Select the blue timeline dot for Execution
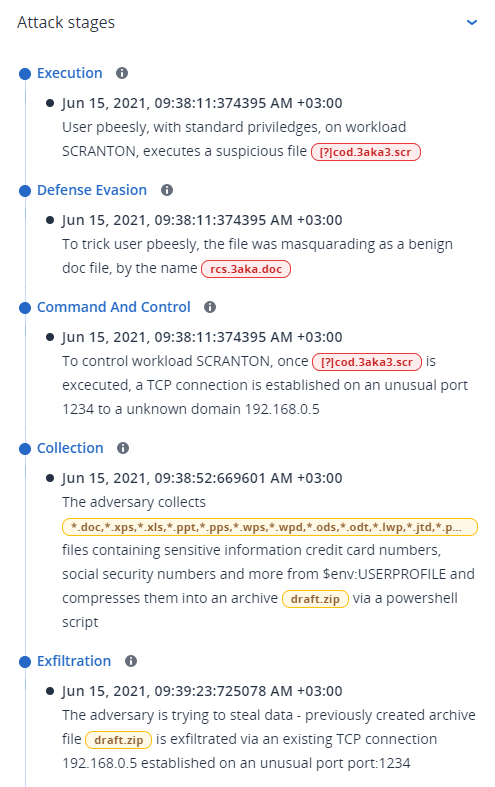 pyautogui.click(x=25, y=74)
